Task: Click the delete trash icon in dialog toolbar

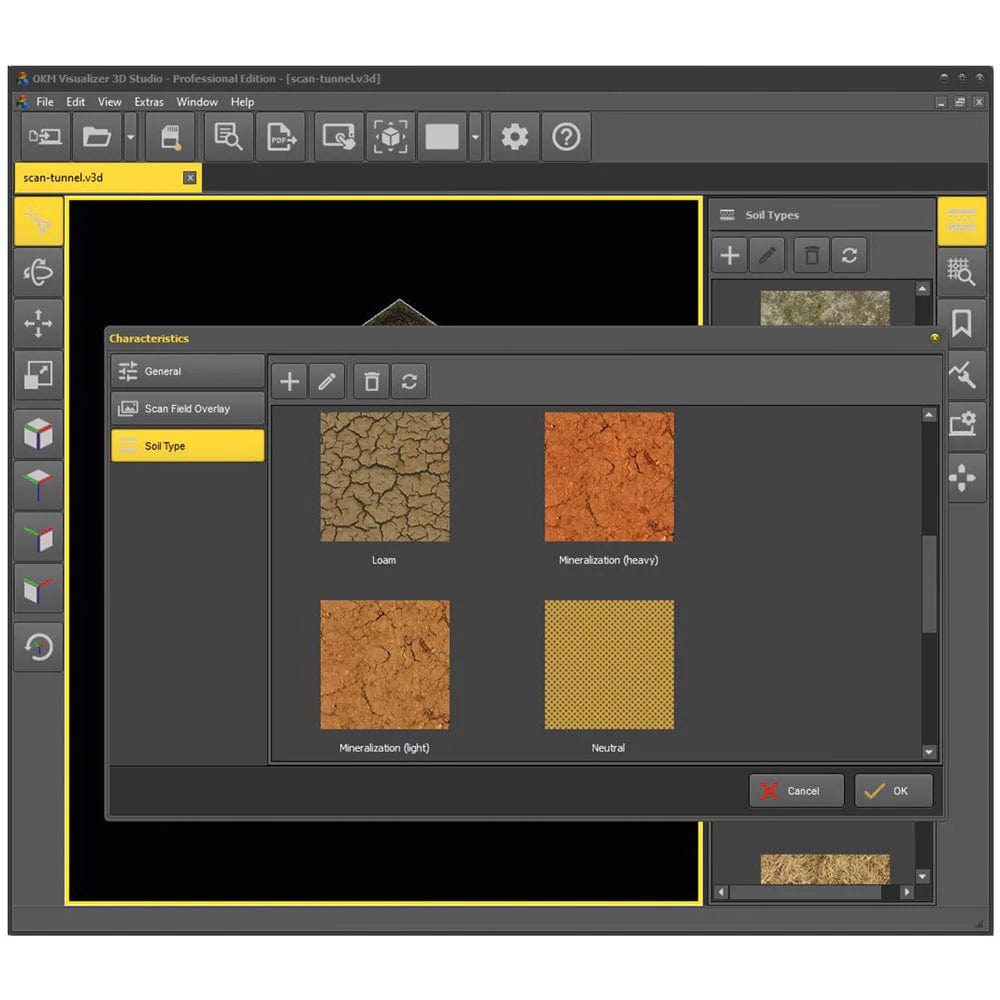Action: 371,381
